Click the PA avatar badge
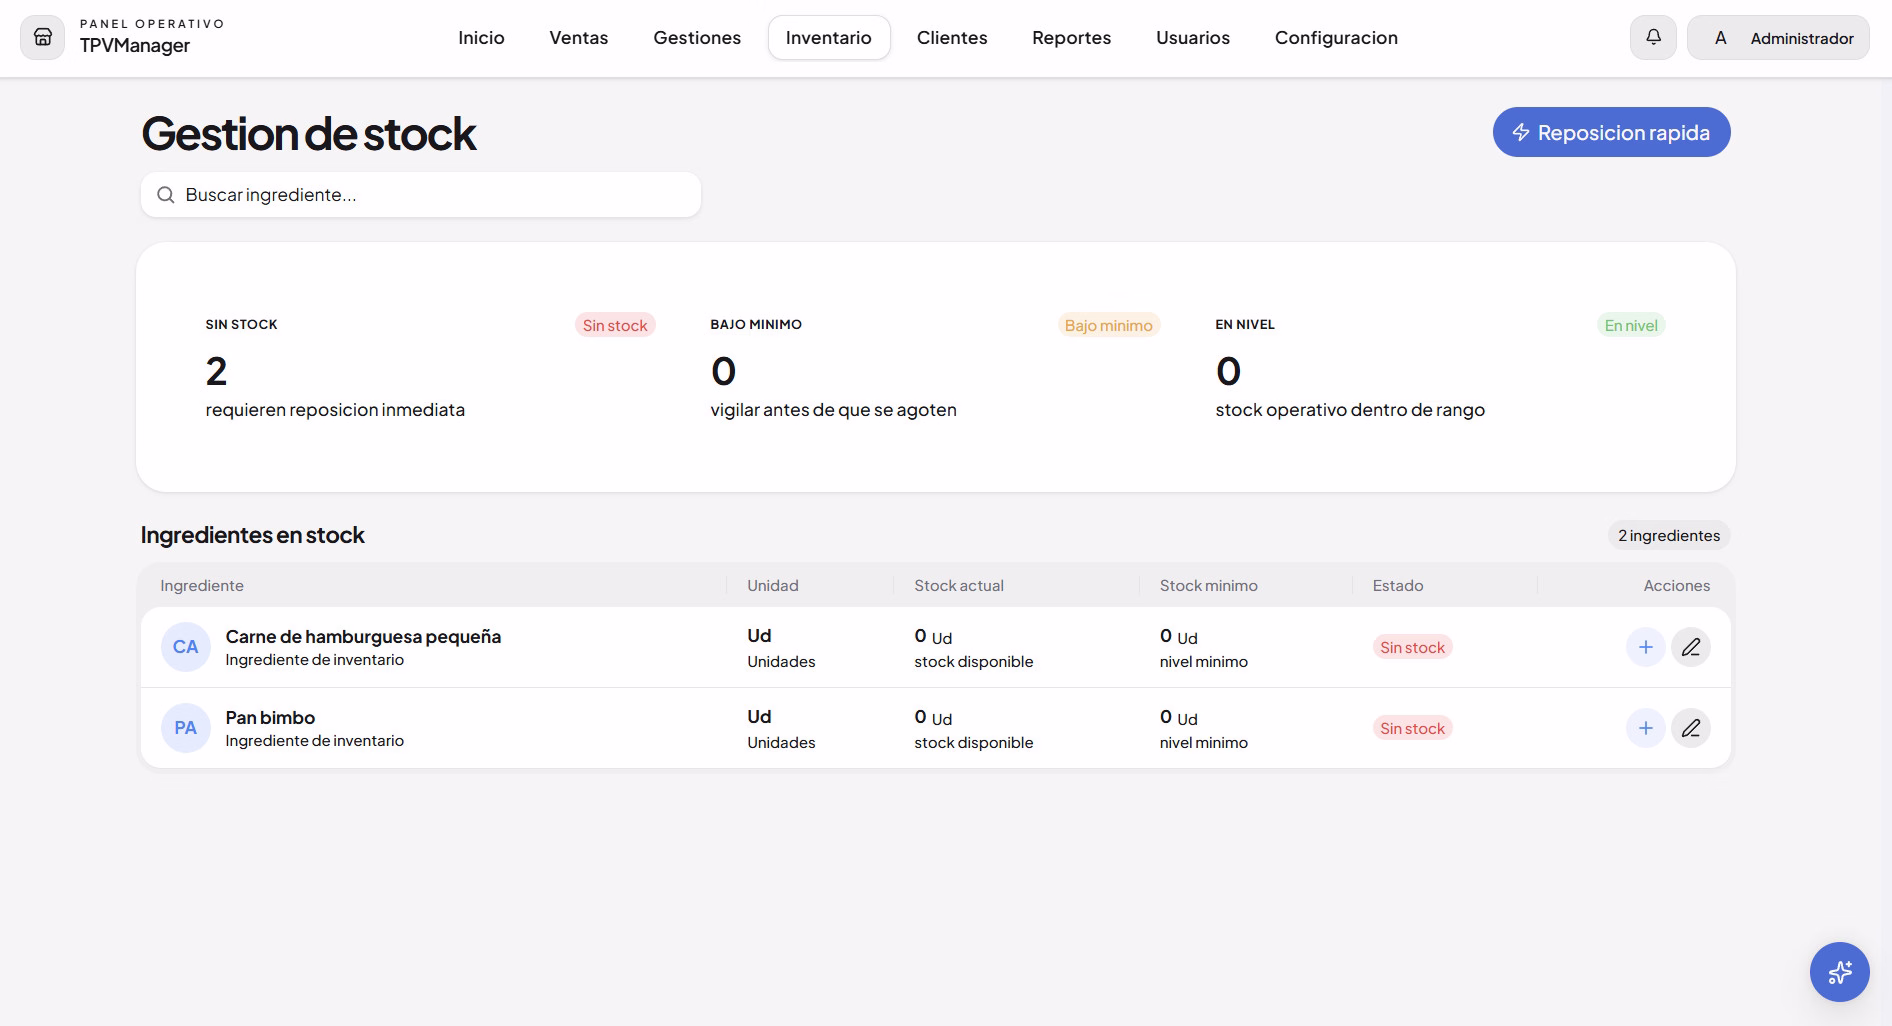This screenshot has height=1026, width=1892. 186,728
